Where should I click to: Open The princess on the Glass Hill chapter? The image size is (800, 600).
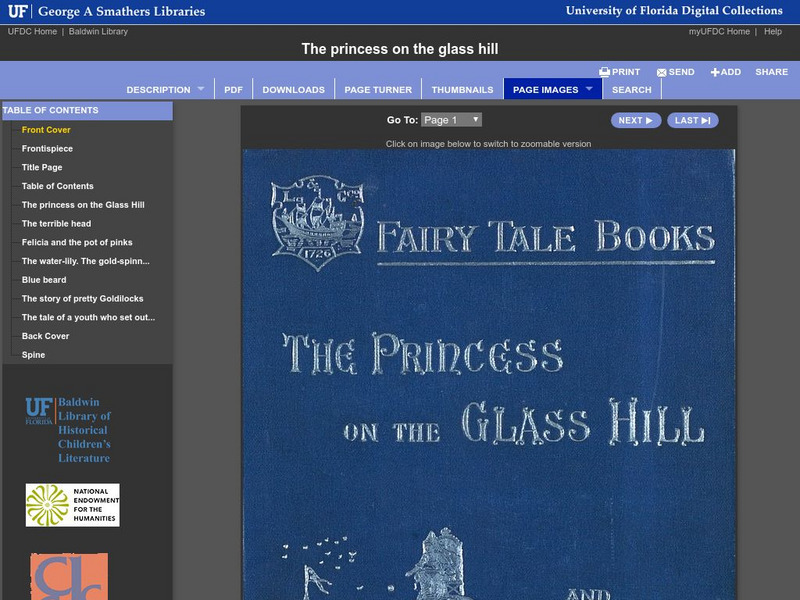[83, 205]
